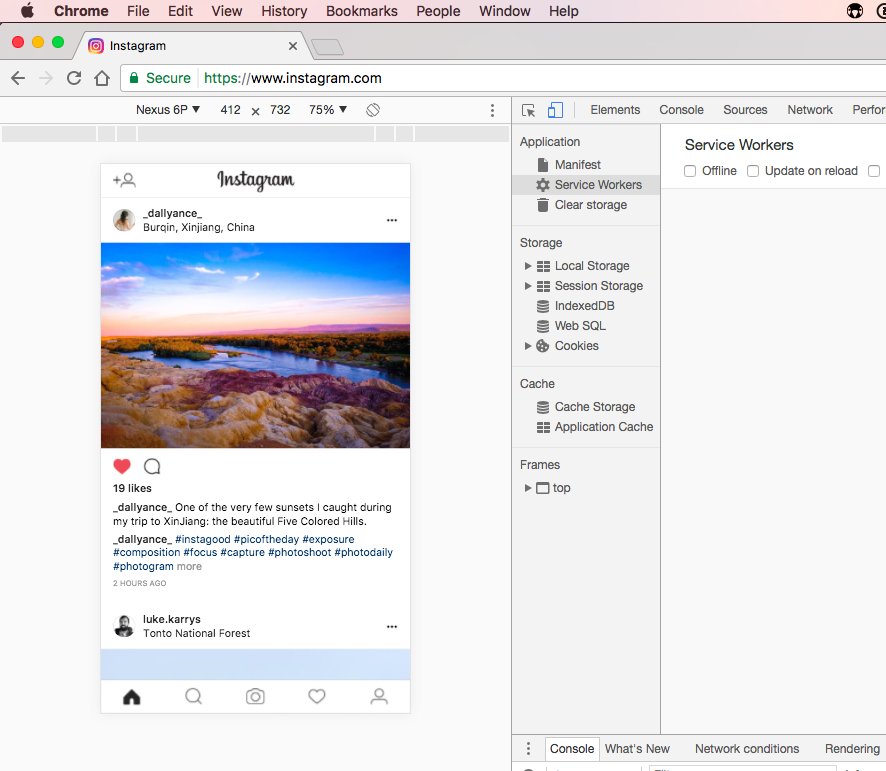This screenshot has height=771, width=886.
Task: Click the browser forward arrow
Action: pyautogui.click(x=46, y=78)
